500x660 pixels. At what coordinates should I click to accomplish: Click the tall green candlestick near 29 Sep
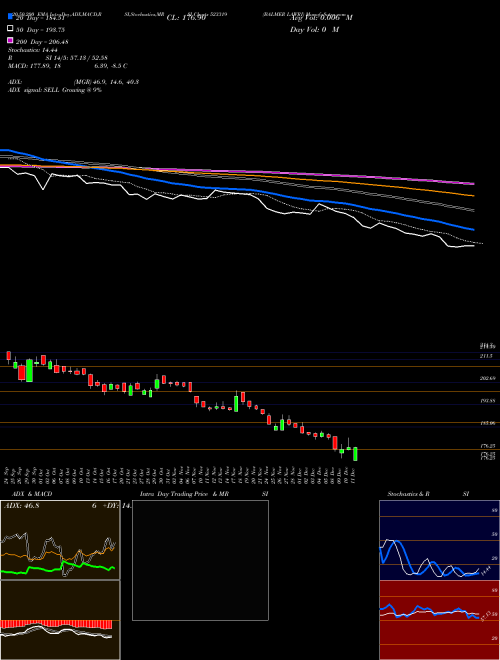29,370
